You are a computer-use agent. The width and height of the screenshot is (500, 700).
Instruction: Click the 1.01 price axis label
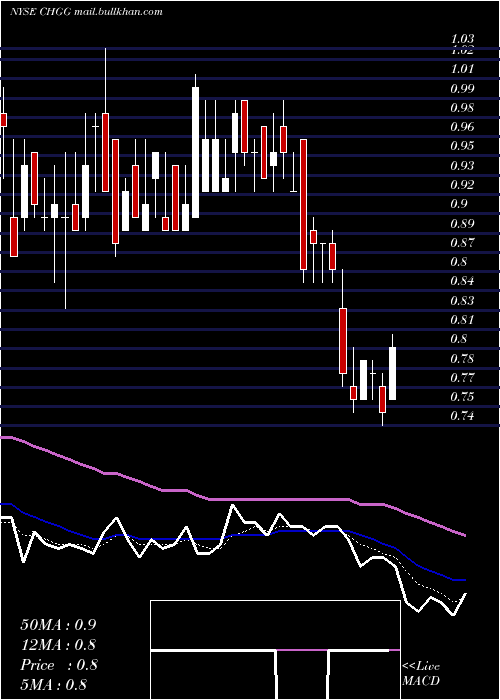(462, 69)
